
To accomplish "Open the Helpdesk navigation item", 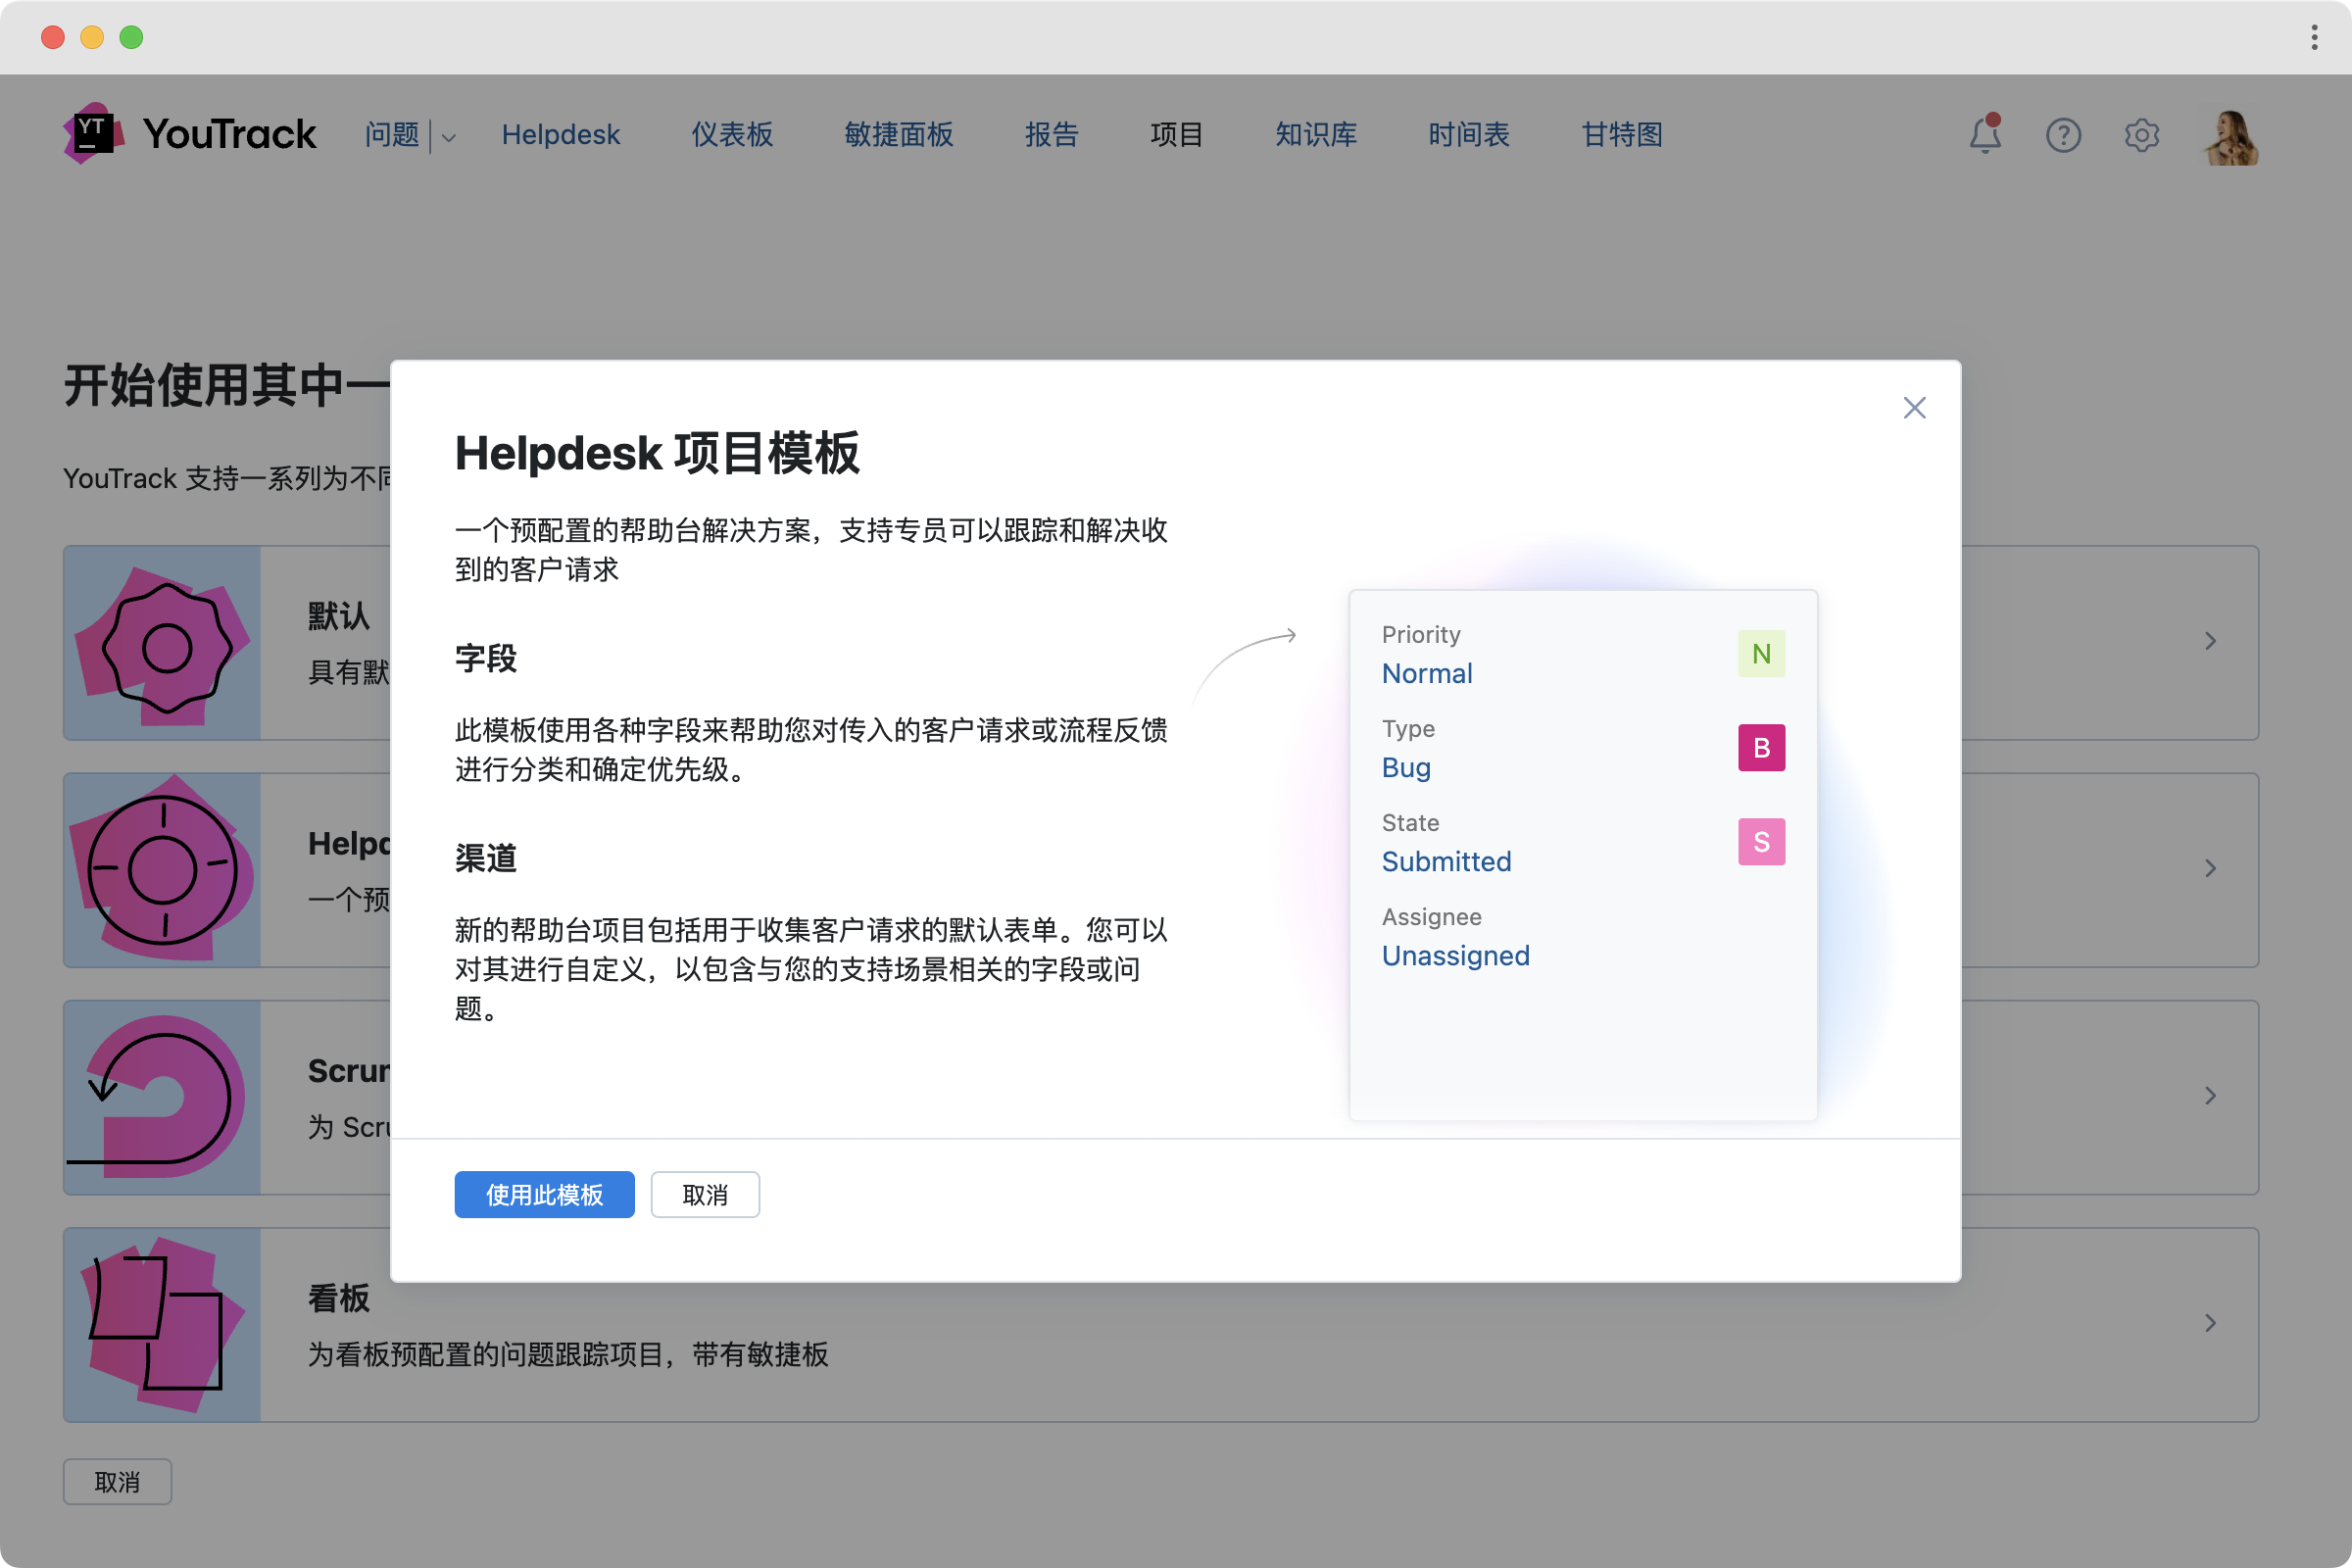I will pyautogui.click(x=560, y=134).
